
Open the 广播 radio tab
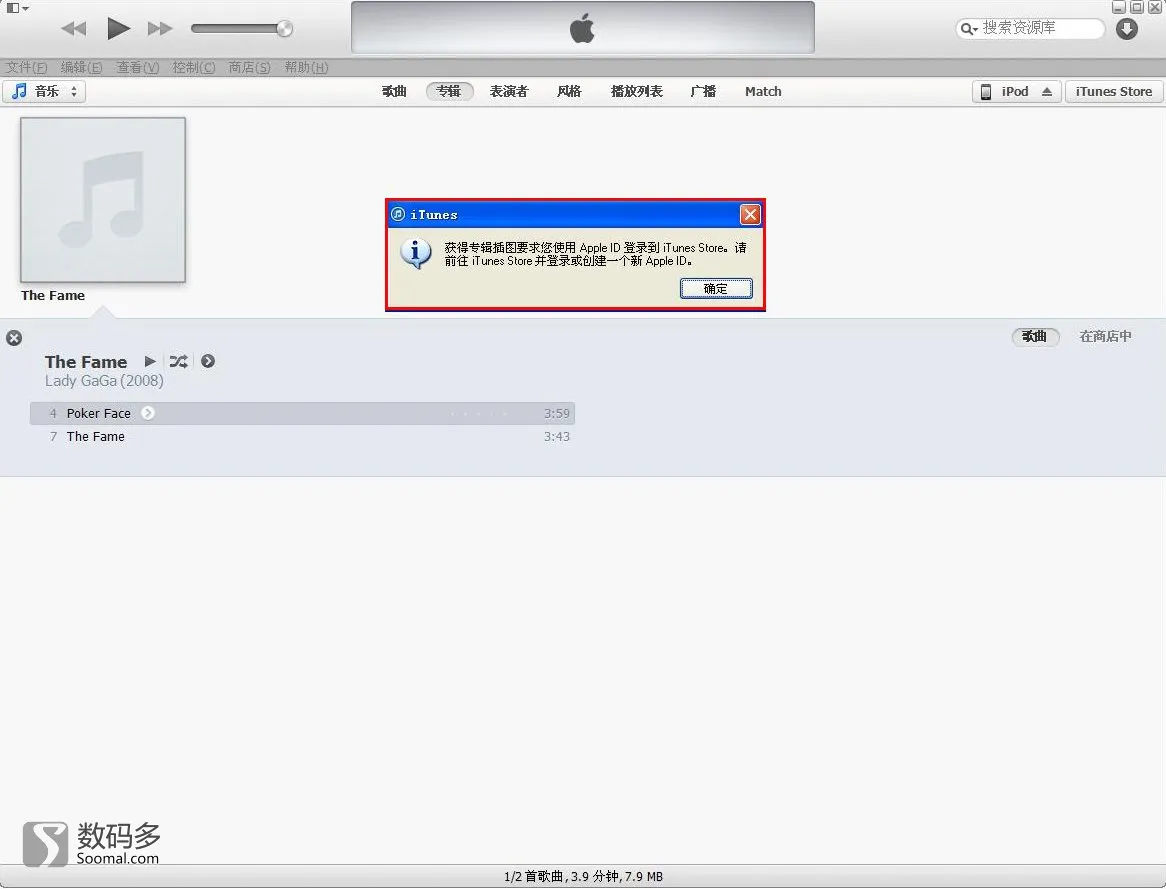703,92
